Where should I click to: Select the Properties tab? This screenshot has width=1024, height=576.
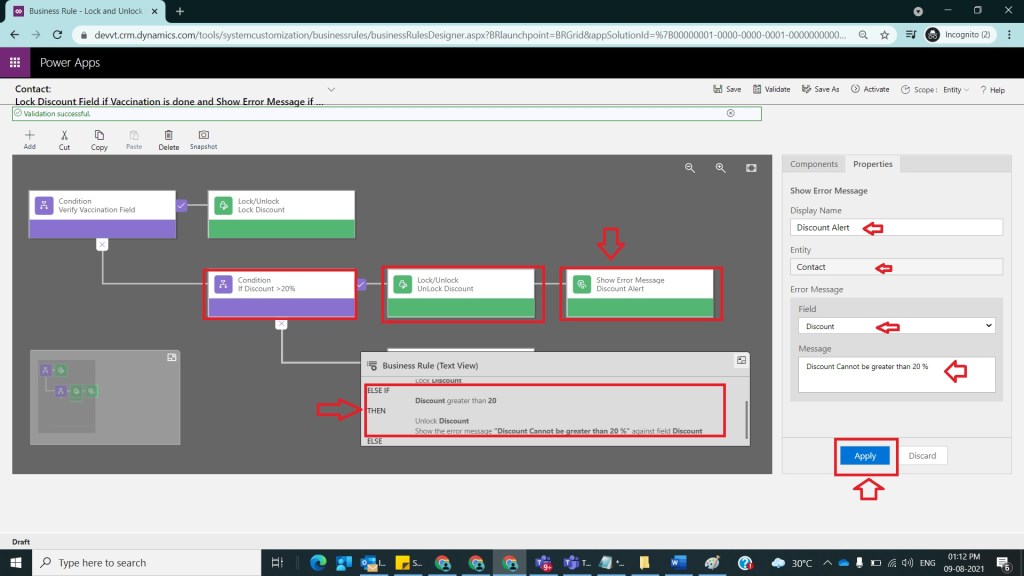pyautogui.click(x=872, y=164)
